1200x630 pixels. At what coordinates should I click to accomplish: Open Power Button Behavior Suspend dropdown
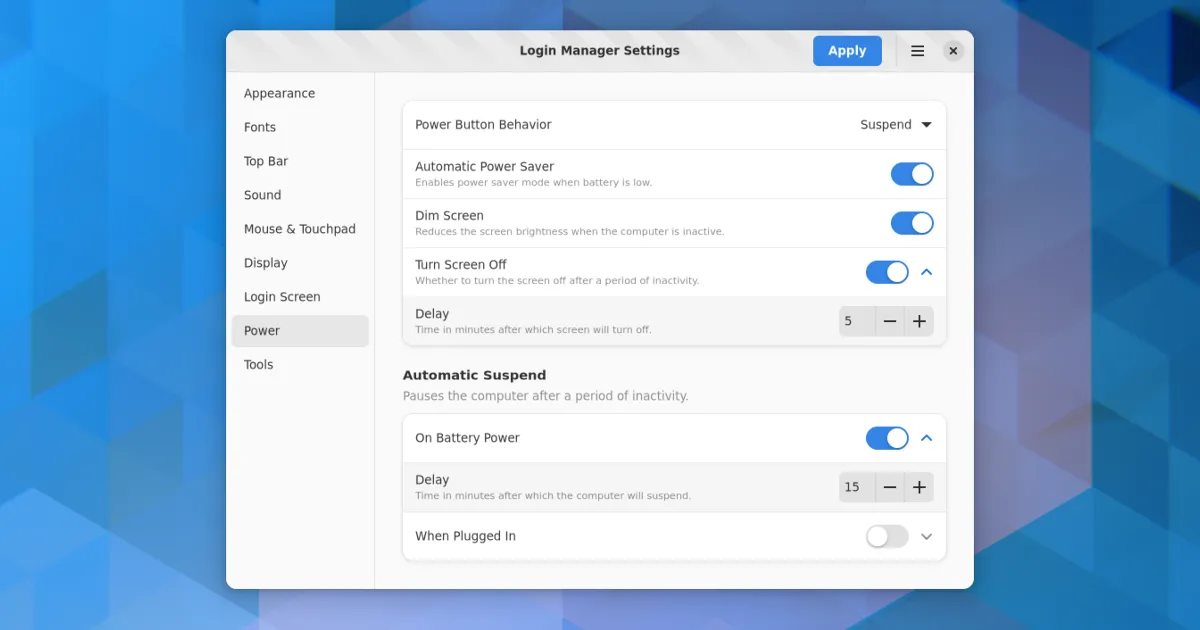click(895, 125)
